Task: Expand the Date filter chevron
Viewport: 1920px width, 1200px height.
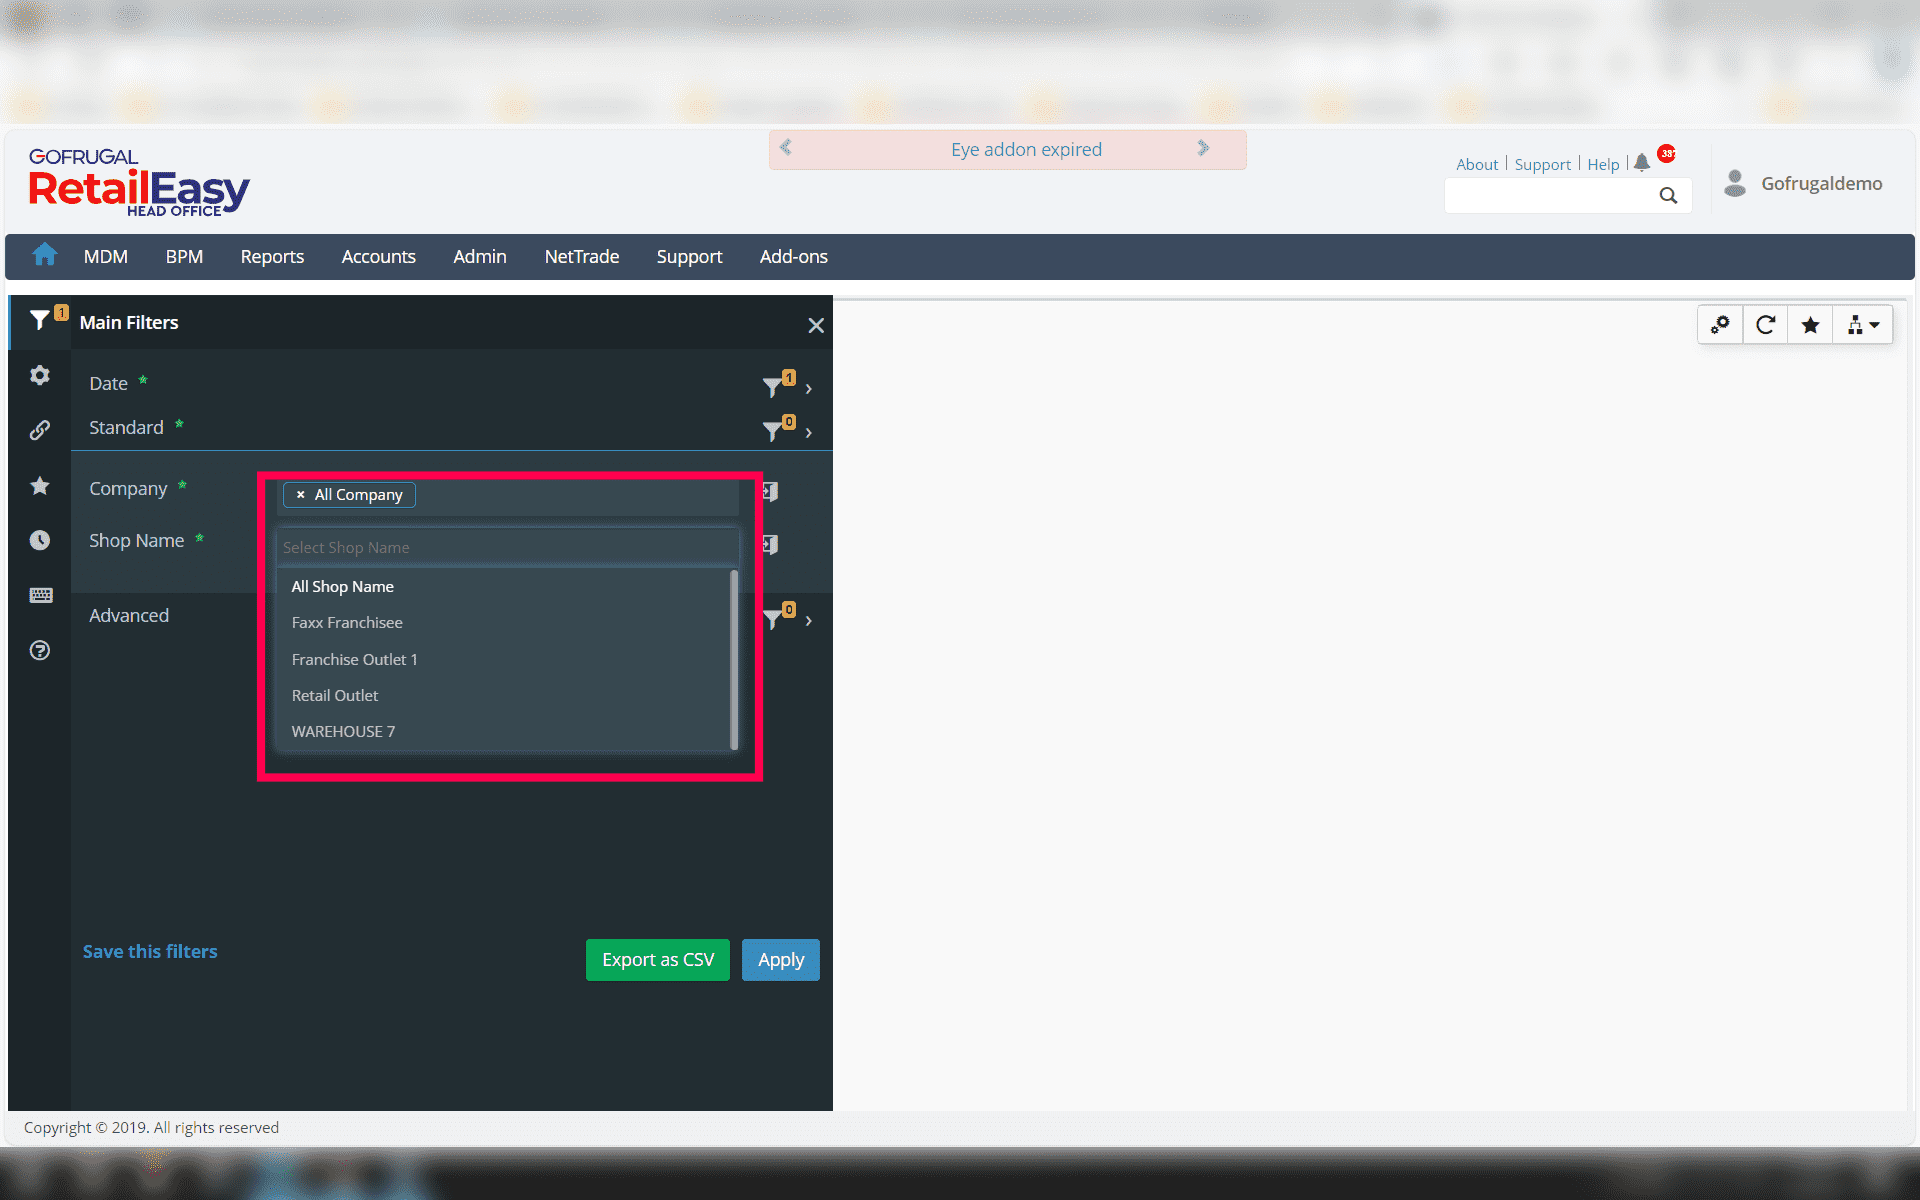Action: pyautogui.click(x=808, y=388)
